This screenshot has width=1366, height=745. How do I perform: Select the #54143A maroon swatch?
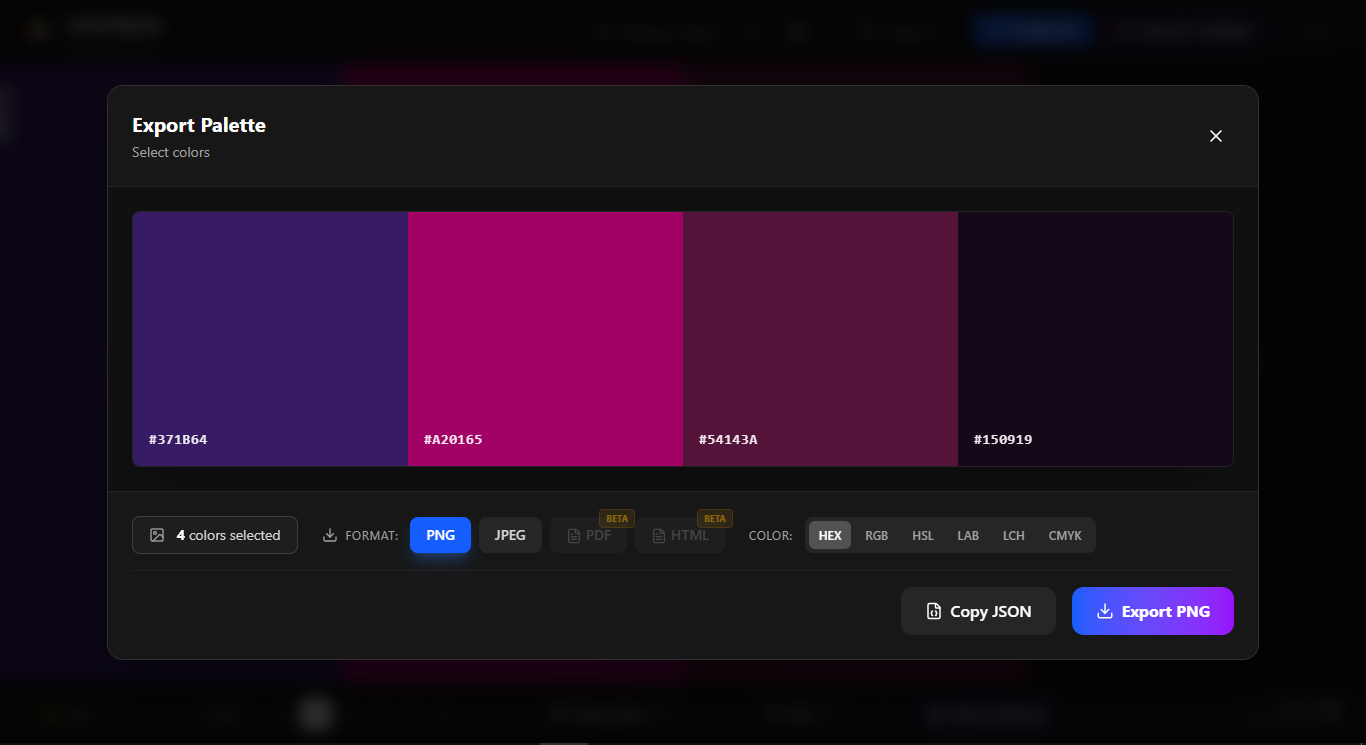pyautogui.click(x=820, y=338)
